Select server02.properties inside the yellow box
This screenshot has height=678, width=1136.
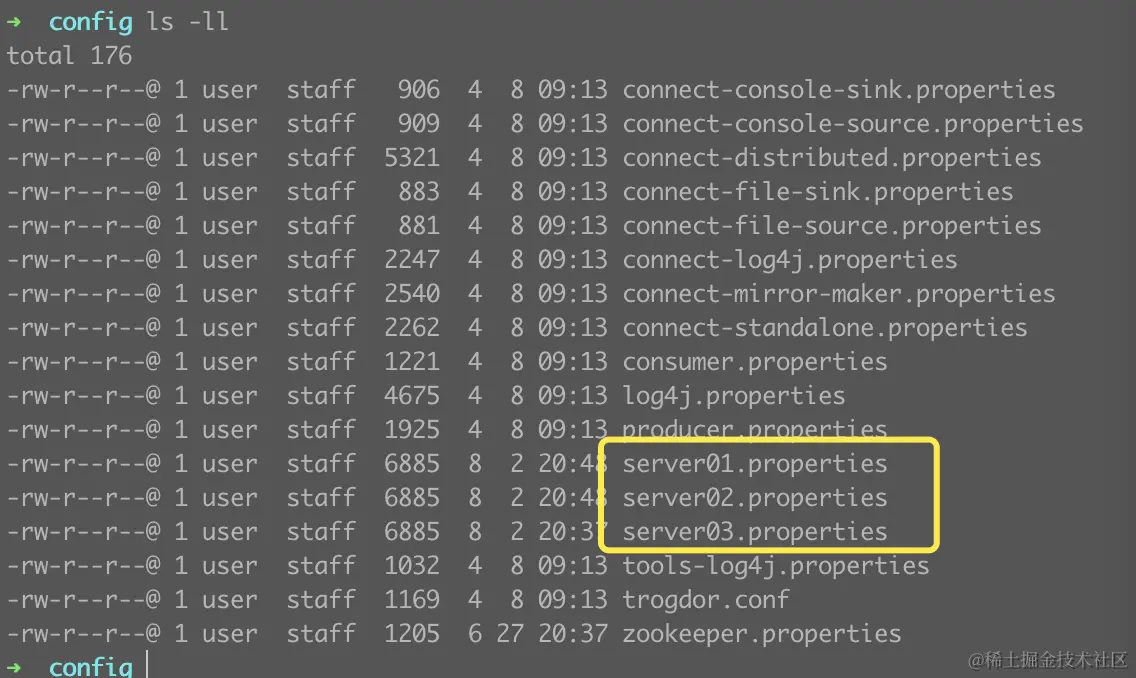[754, 498]
